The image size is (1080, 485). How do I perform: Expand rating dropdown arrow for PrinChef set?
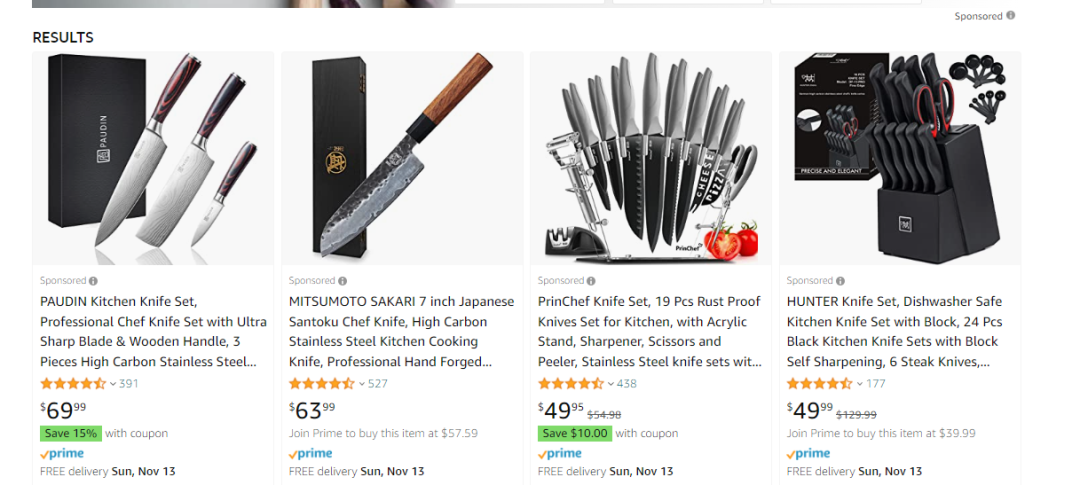pyautogui.click(x=611, y=384)
